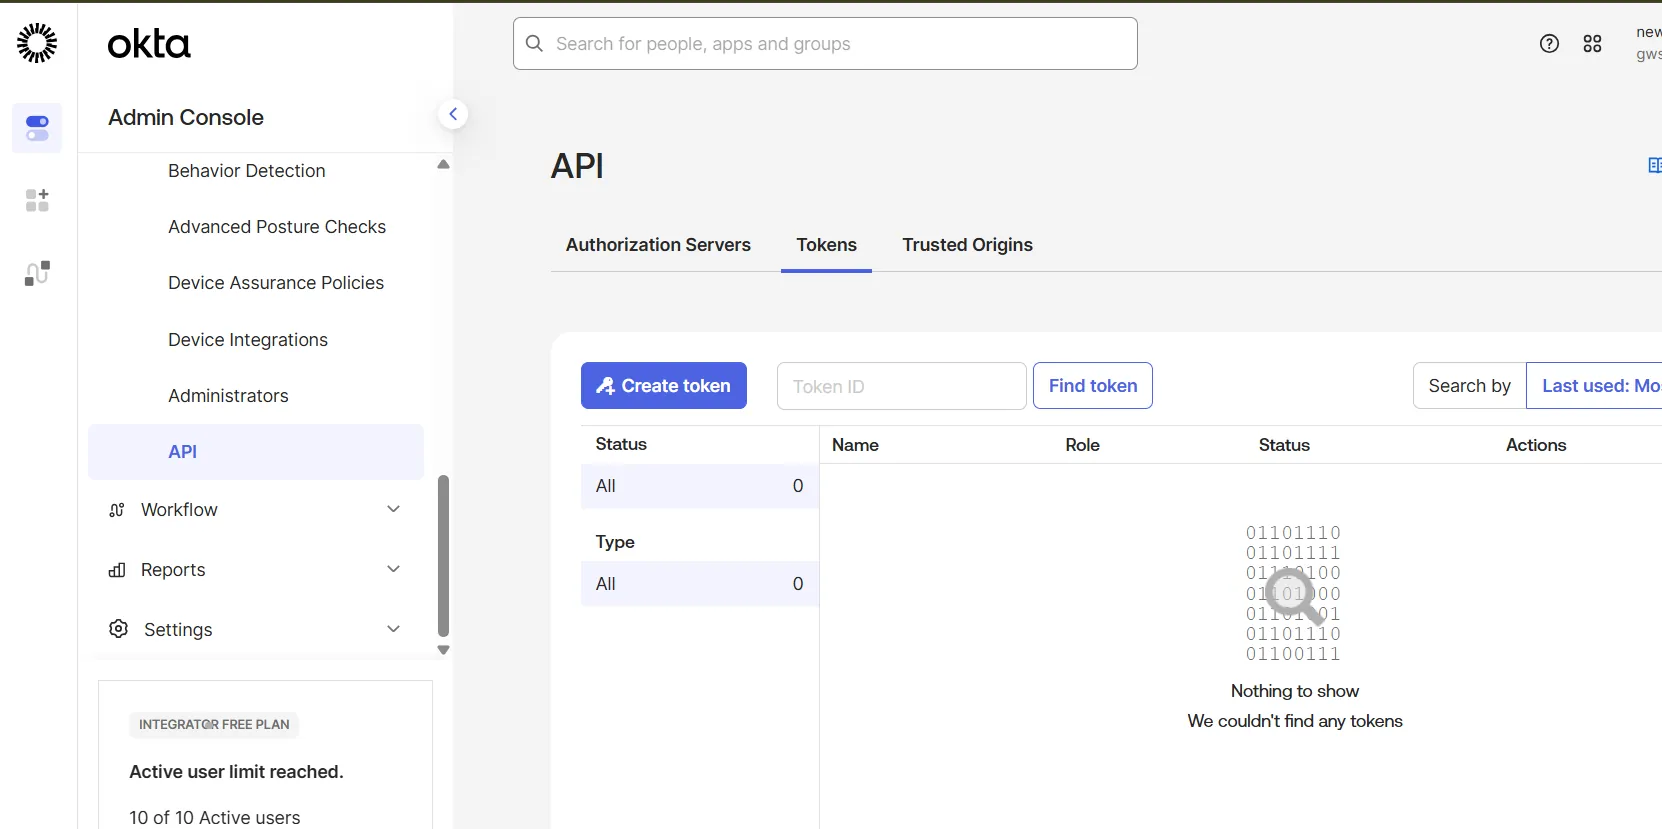1662x829 pixels.
Task: Click the Integrator Free Plan badge
Action: point(214,724)
